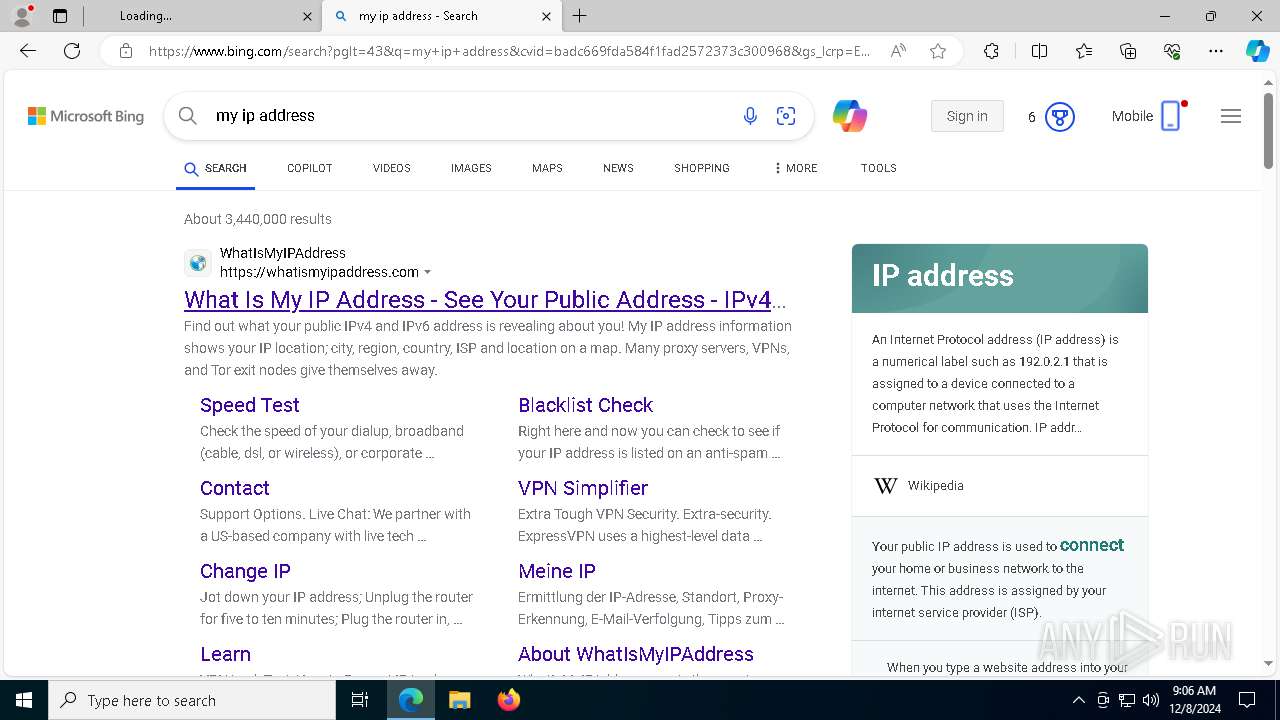Switch to the IMAGES tab
The image size is (1280, 720).
pos(471,168)
